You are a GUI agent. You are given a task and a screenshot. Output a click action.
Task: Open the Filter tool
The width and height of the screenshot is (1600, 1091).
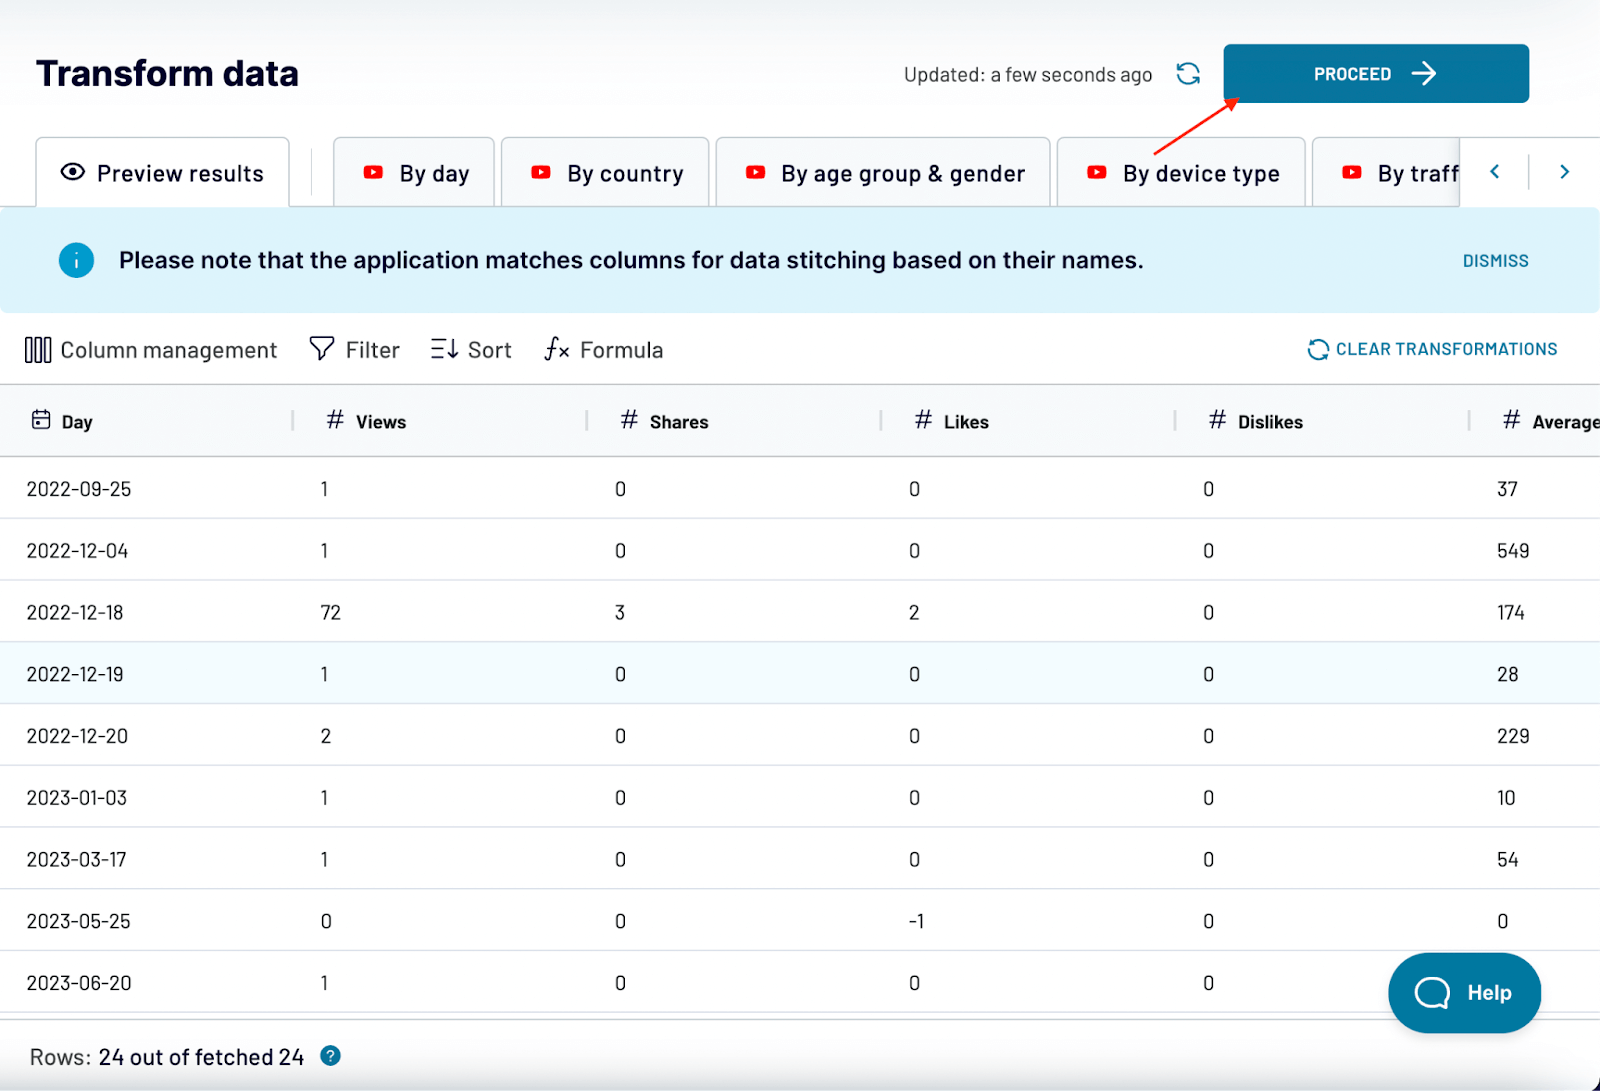tap(355, 350)
